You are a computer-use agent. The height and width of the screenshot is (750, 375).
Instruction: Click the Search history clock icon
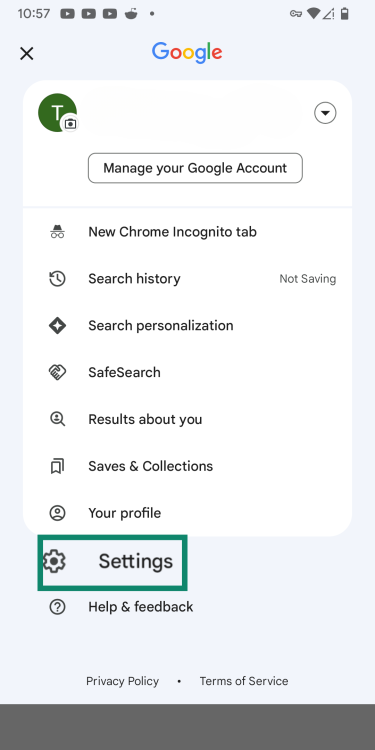(x=57, y=279)
